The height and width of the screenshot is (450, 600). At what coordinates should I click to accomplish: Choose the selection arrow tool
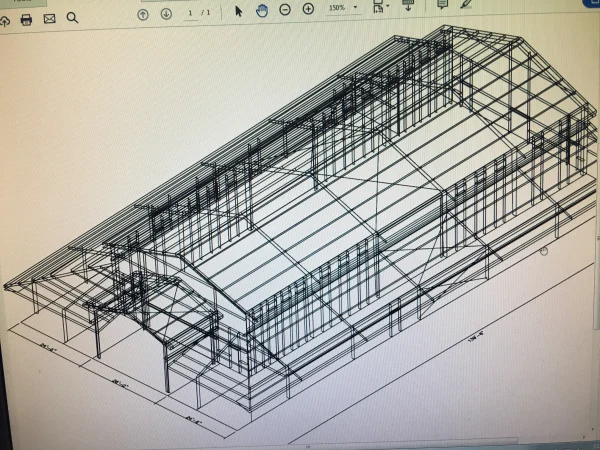[x=238, y=11]
